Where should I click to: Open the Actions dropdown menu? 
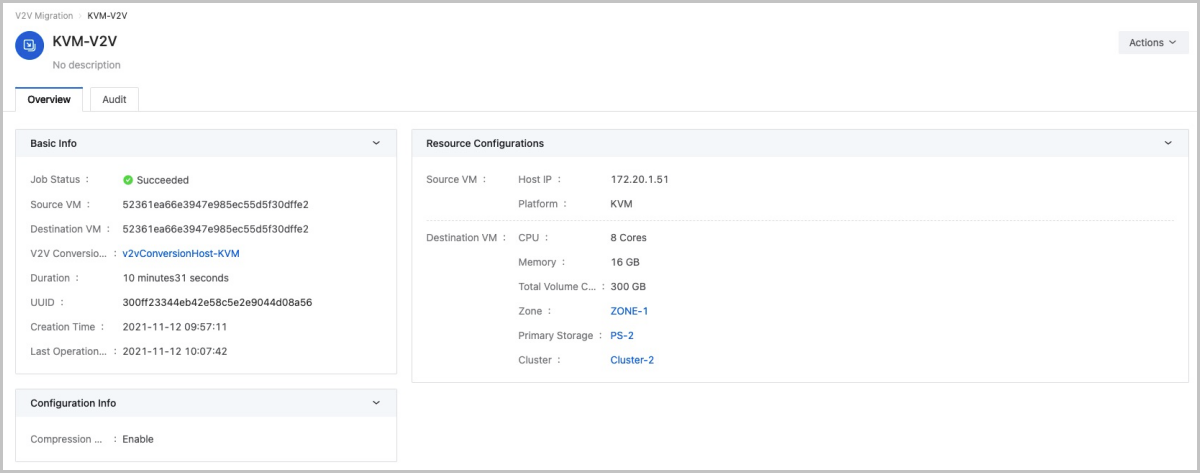click(x=1152, y=43)
